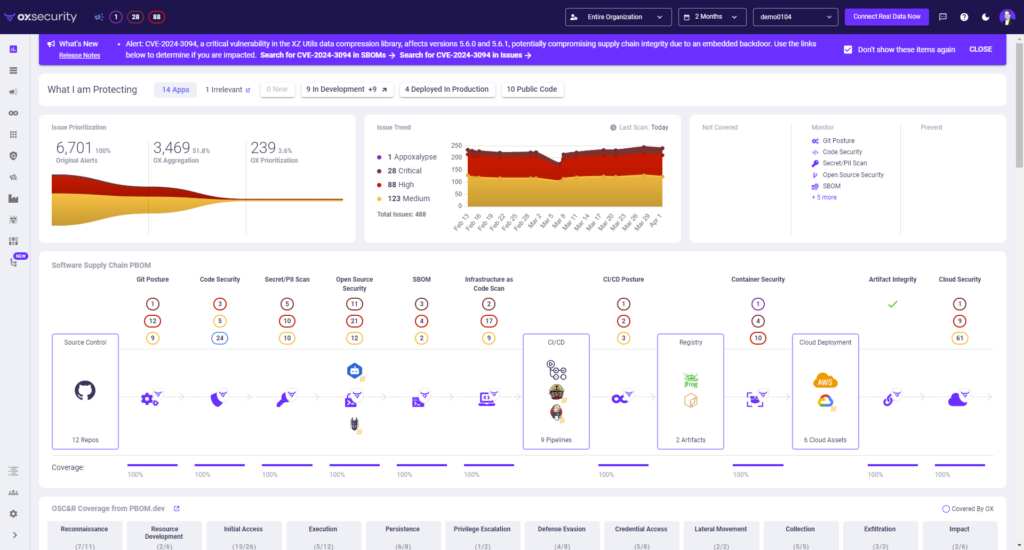Select the Cloud Security cloud icon
Screen dimensions: 1024x550
point(958,398)
